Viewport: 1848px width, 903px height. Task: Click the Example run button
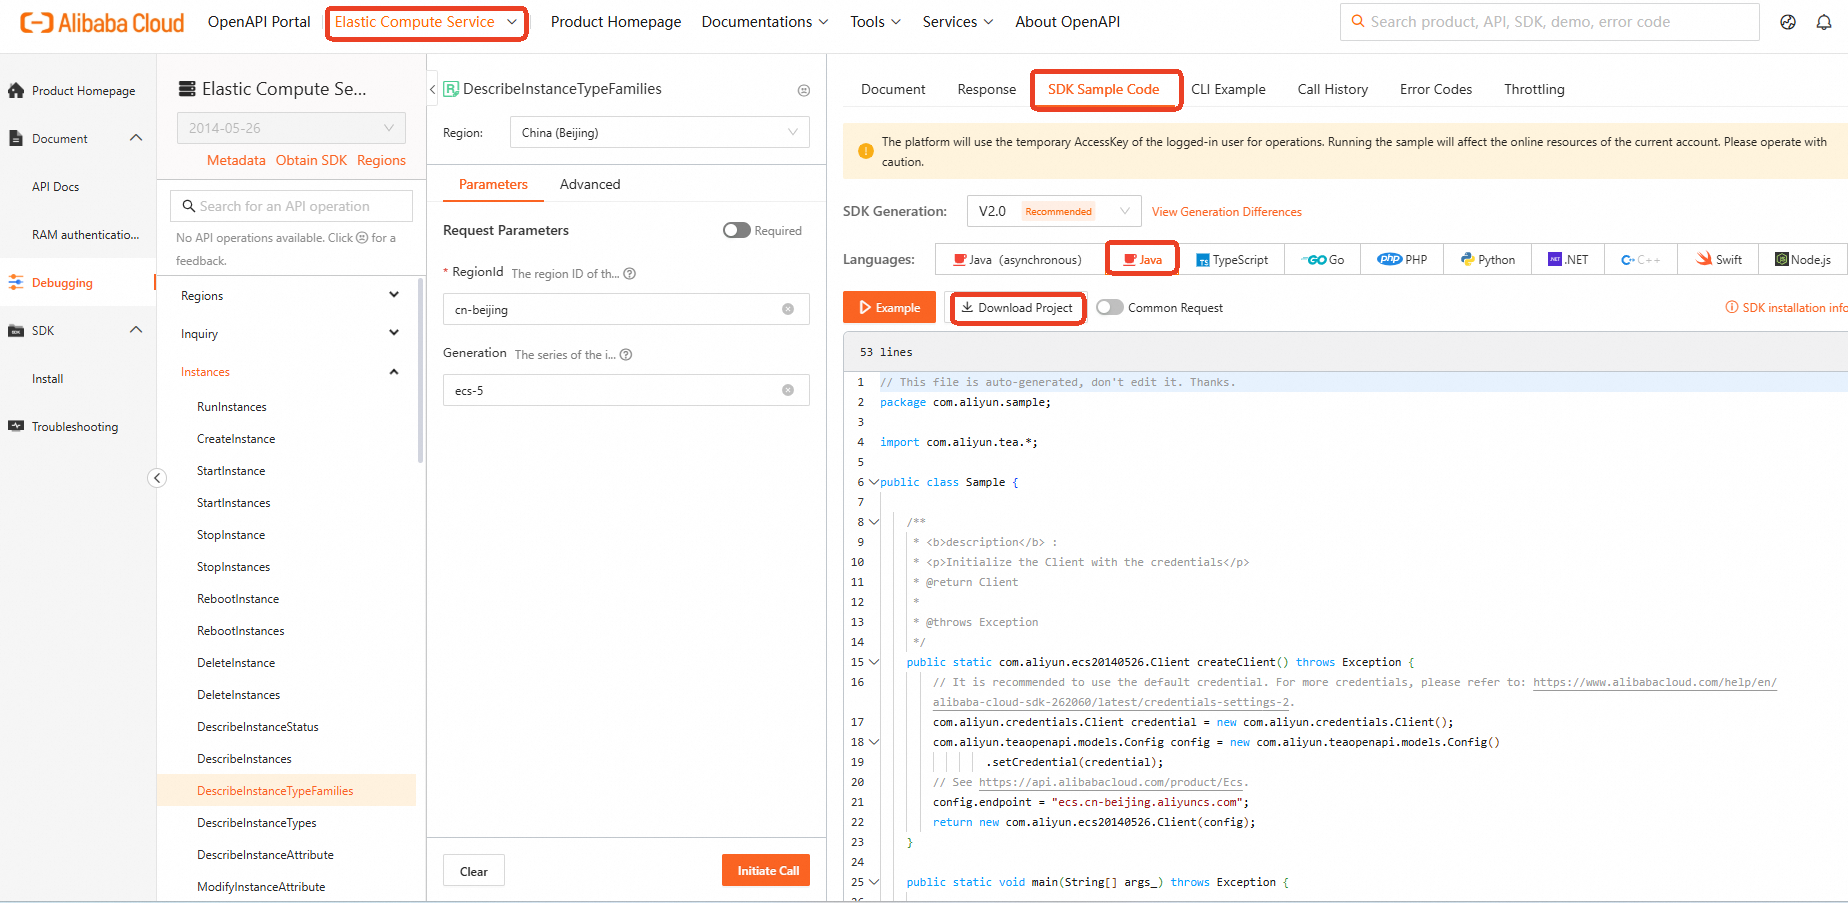click(x=889, y=307)
